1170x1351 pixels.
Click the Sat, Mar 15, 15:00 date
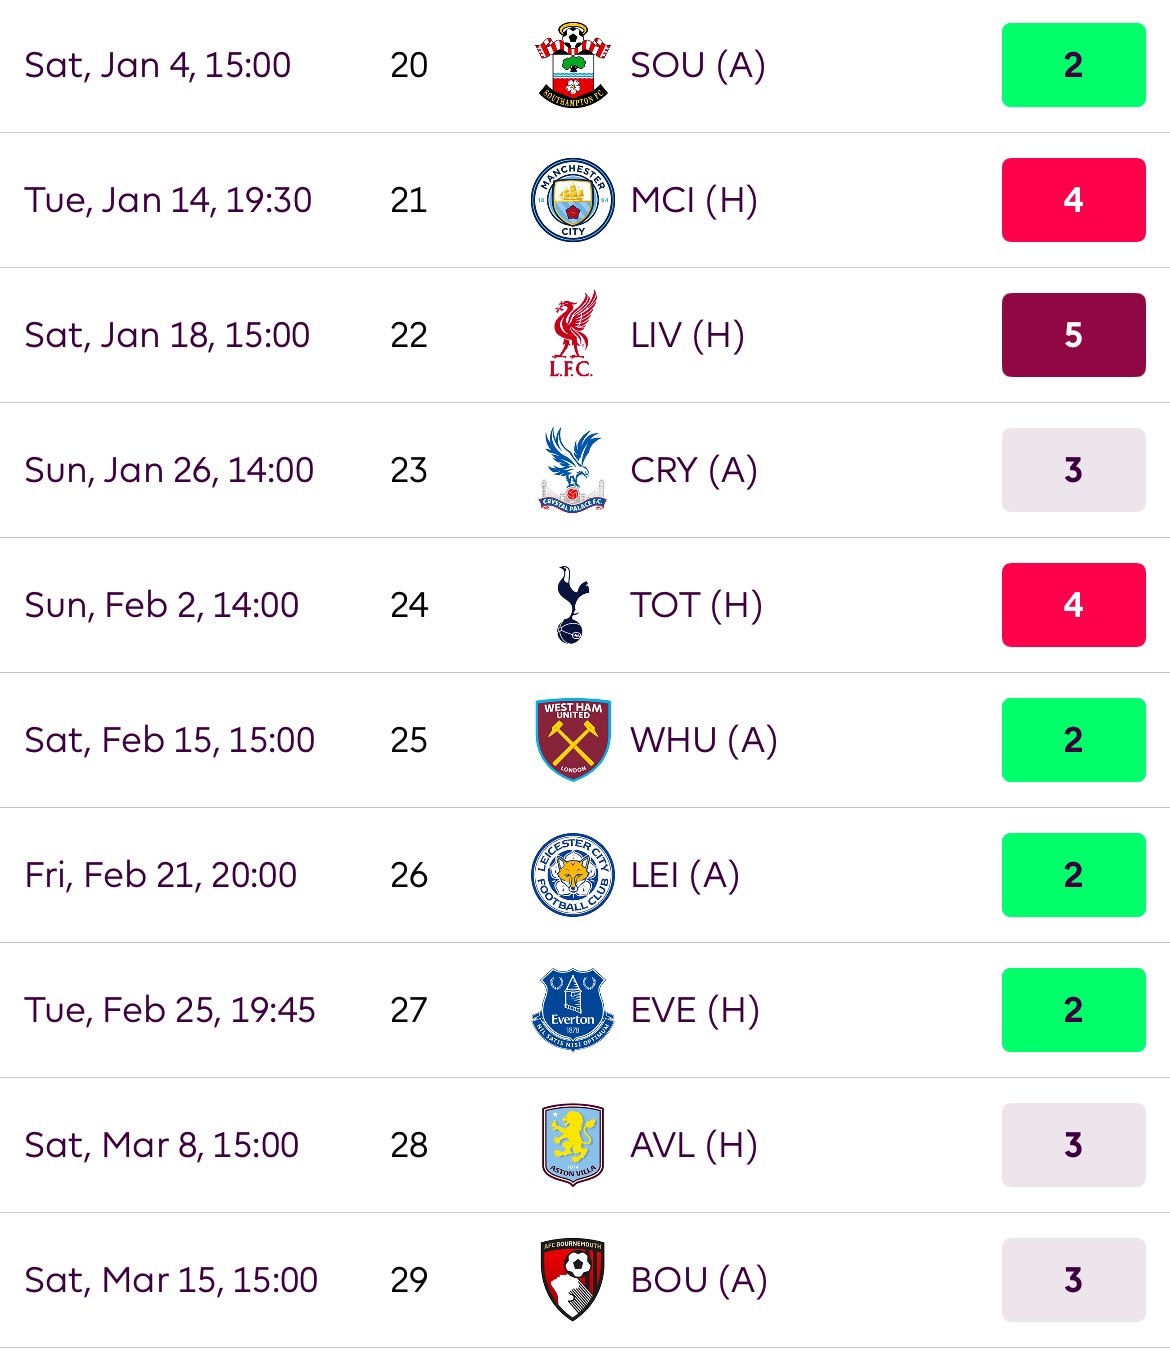click(x=171, y=1280)
